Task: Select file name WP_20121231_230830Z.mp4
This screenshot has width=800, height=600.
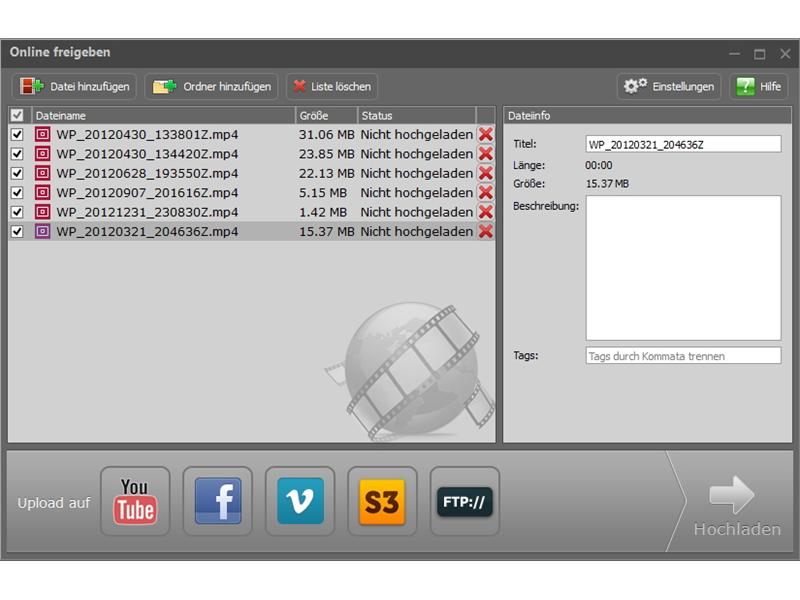Action: tap(147, 212)
